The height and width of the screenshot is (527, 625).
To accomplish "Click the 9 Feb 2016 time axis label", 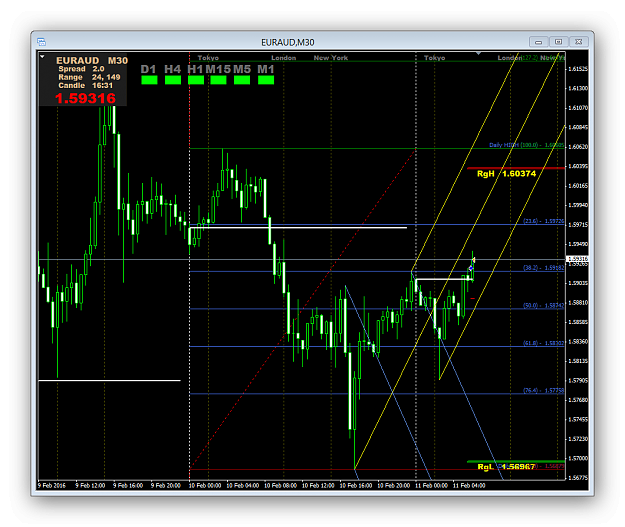I will click(x=52, y=486).
